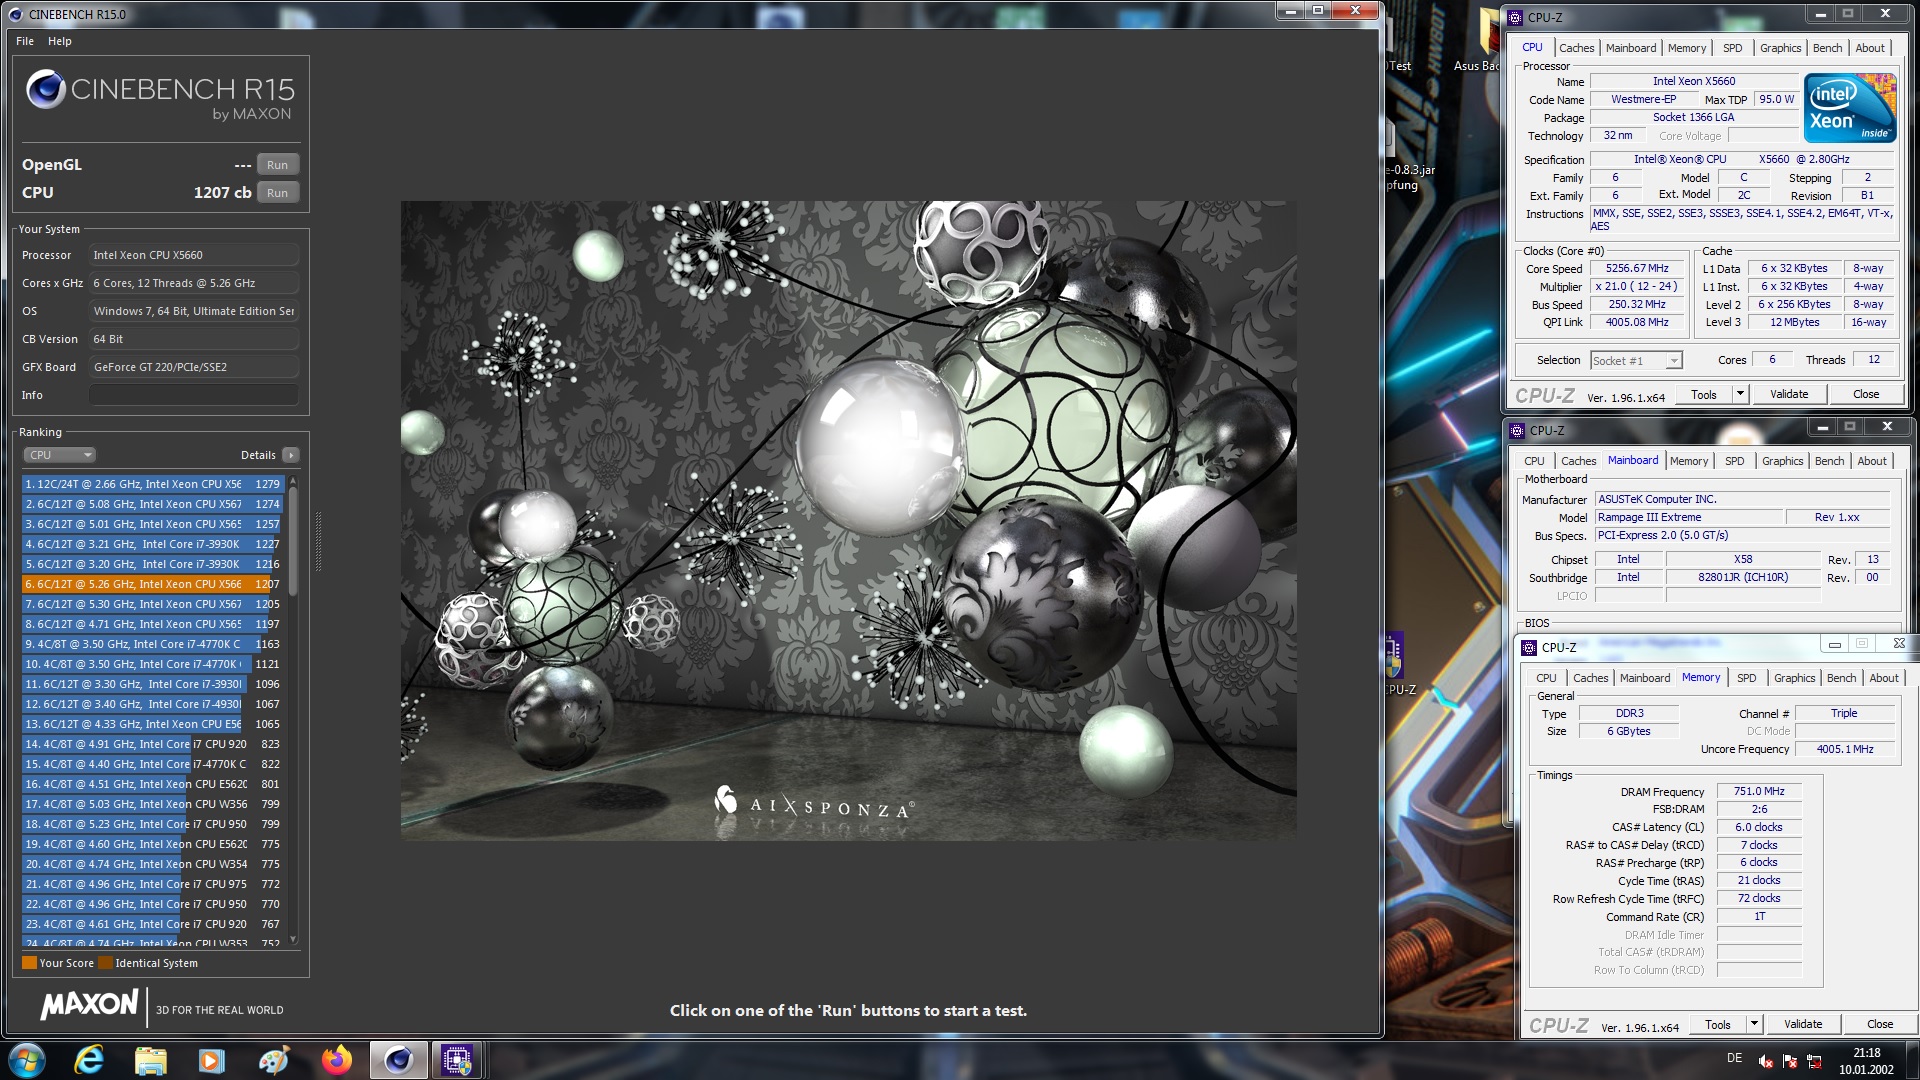Click Validate in the CPU-Z Memory window
The height and width of the screenshot is (1080, 1920).
coord(1803,1024)
